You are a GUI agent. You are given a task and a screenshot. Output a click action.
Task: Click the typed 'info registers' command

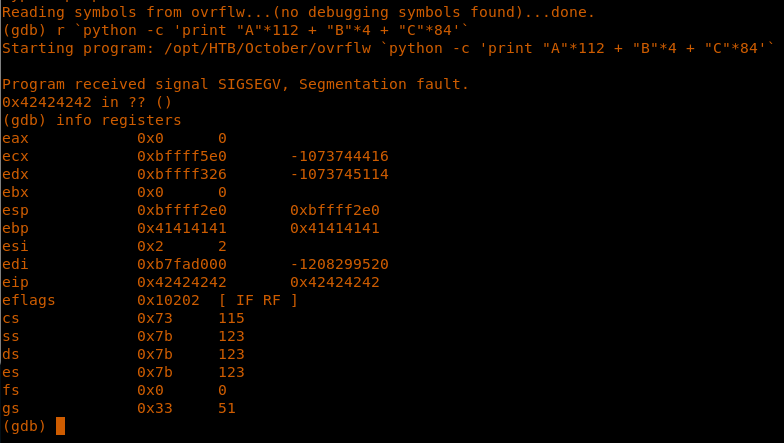[119, 120]
